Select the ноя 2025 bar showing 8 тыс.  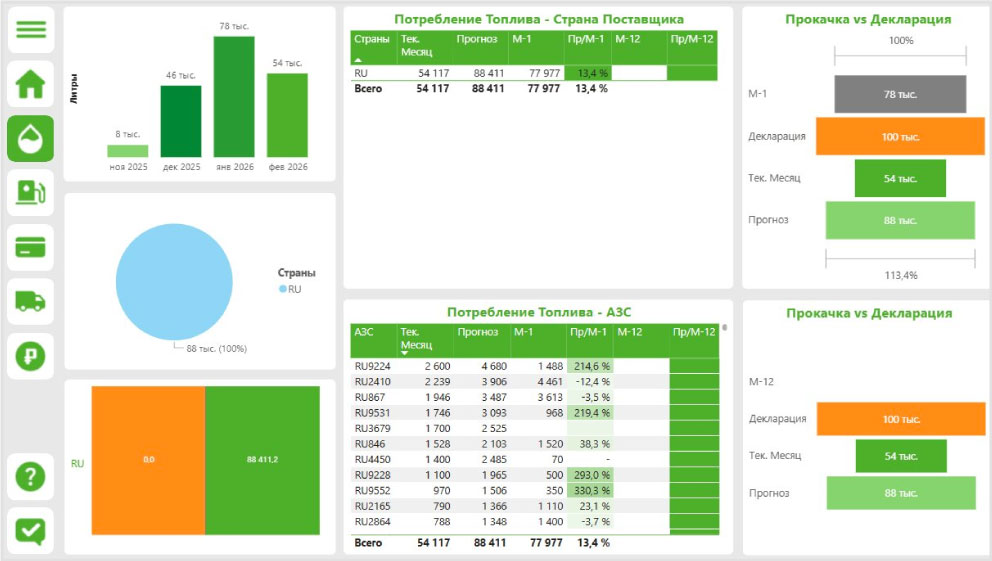click(127, 151)
